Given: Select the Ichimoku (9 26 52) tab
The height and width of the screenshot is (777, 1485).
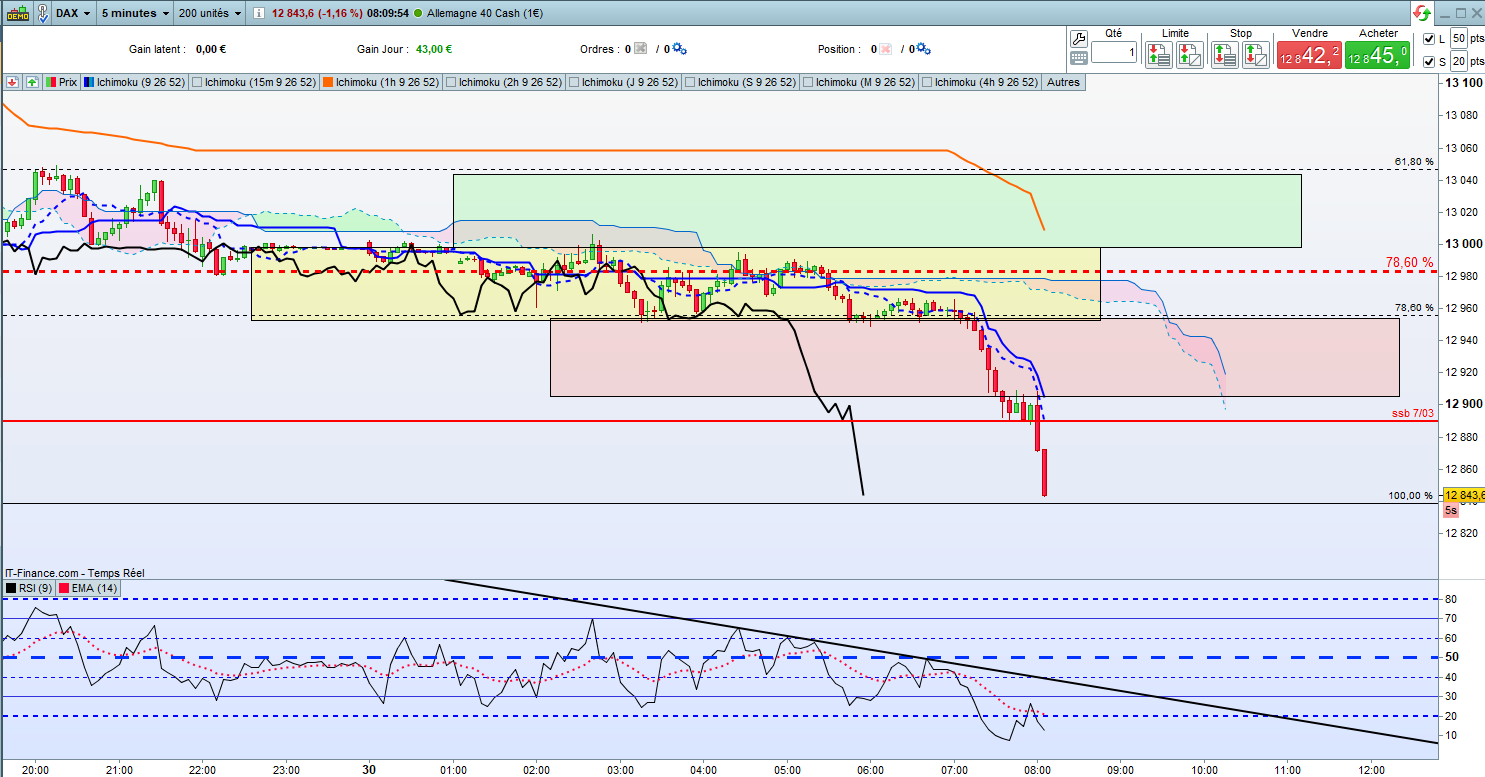Looking at the screenshot, I should tap(135, 83).
